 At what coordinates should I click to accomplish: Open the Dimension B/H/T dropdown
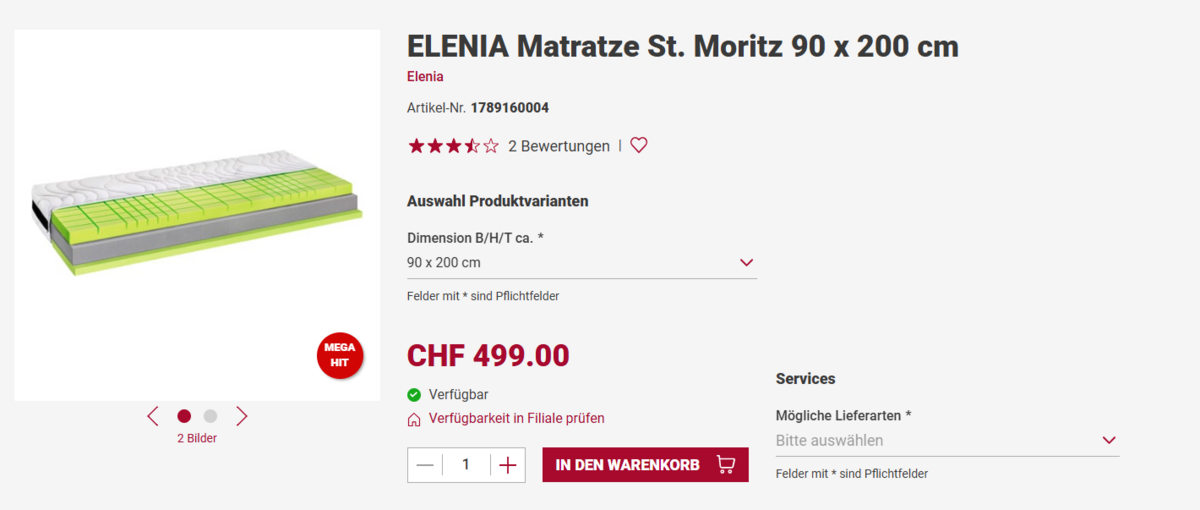[x=580, y=263]
